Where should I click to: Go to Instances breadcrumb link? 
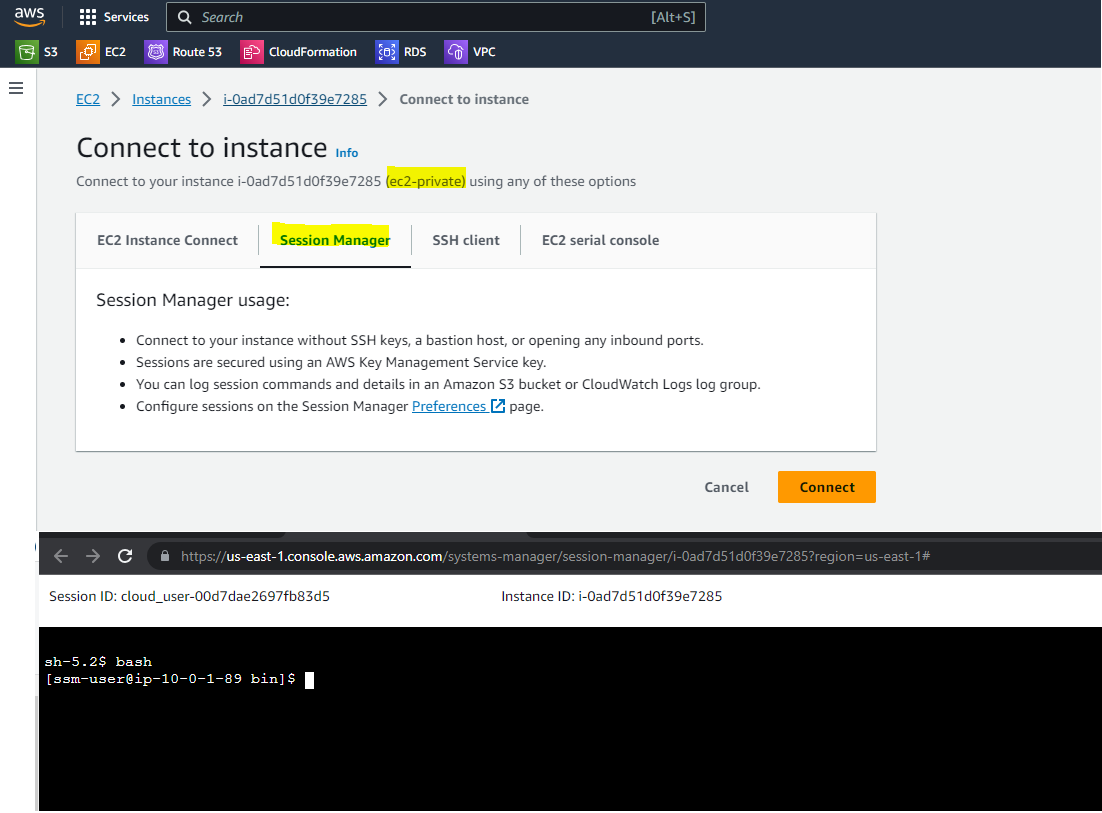click(161, 99)
